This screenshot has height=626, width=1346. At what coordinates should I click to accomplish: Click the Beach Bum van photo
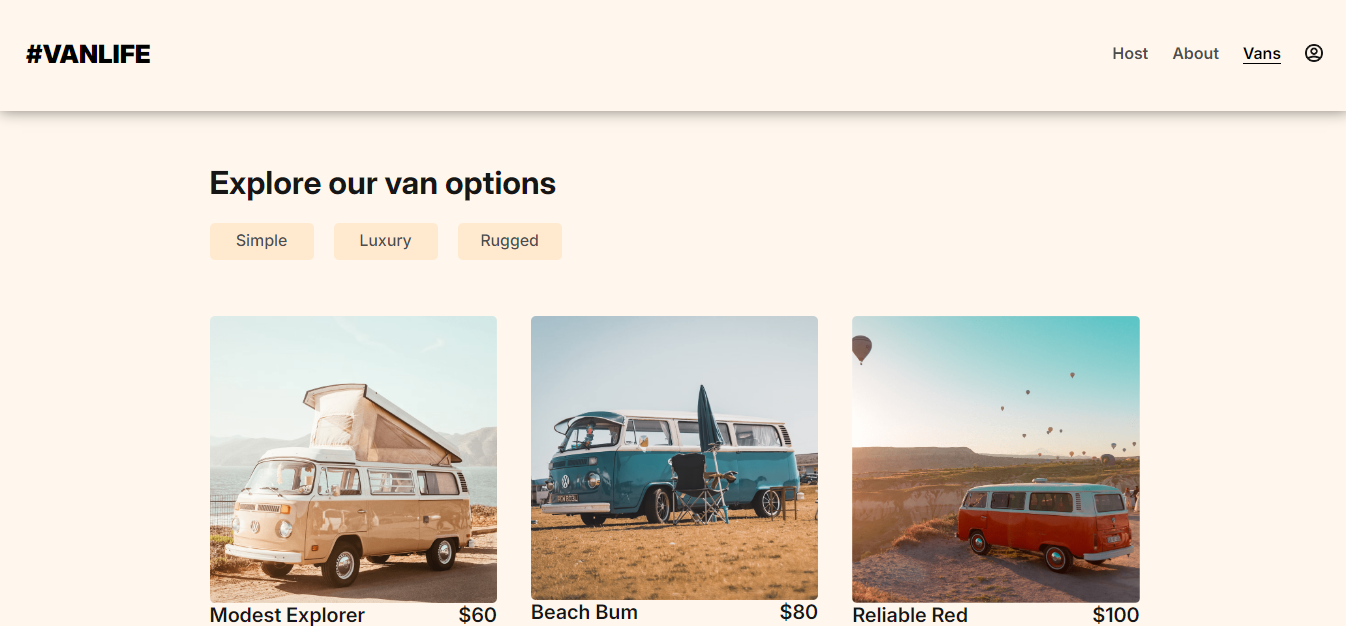tap(674, 458)
